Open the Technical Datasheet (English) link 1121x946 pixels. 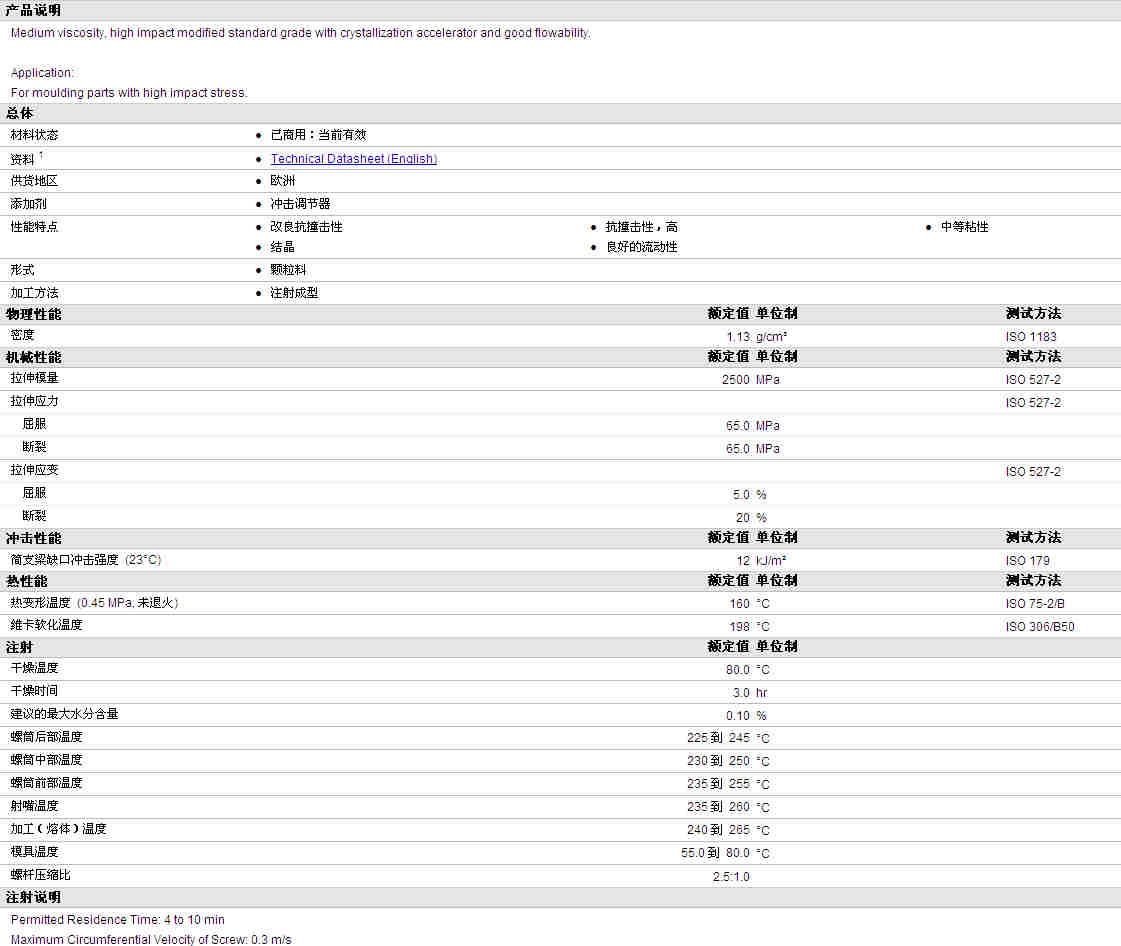coord(353,159)
